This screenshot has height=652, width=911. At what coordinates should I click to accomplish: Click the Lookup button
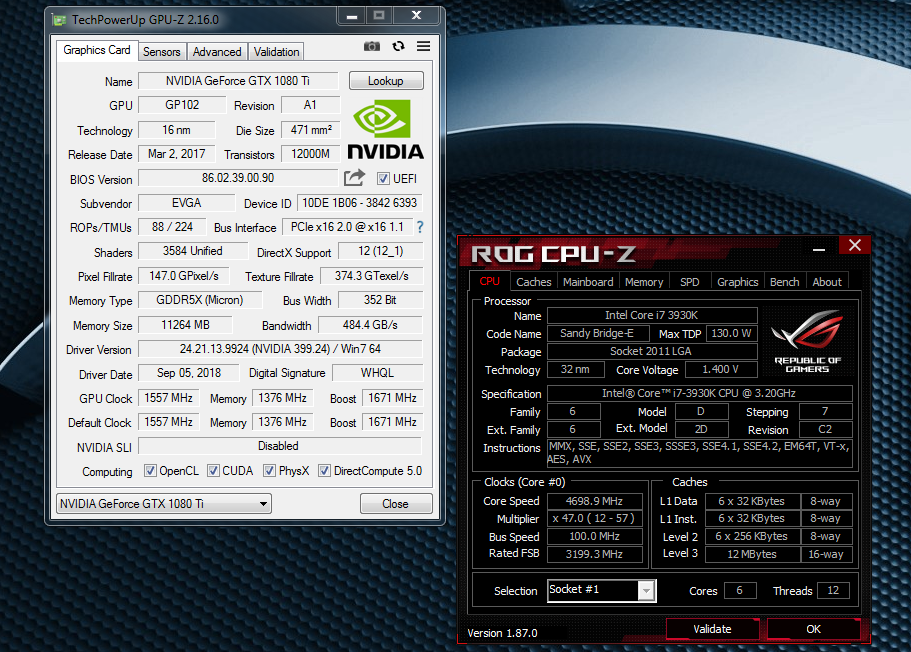[x=386, y=81]
